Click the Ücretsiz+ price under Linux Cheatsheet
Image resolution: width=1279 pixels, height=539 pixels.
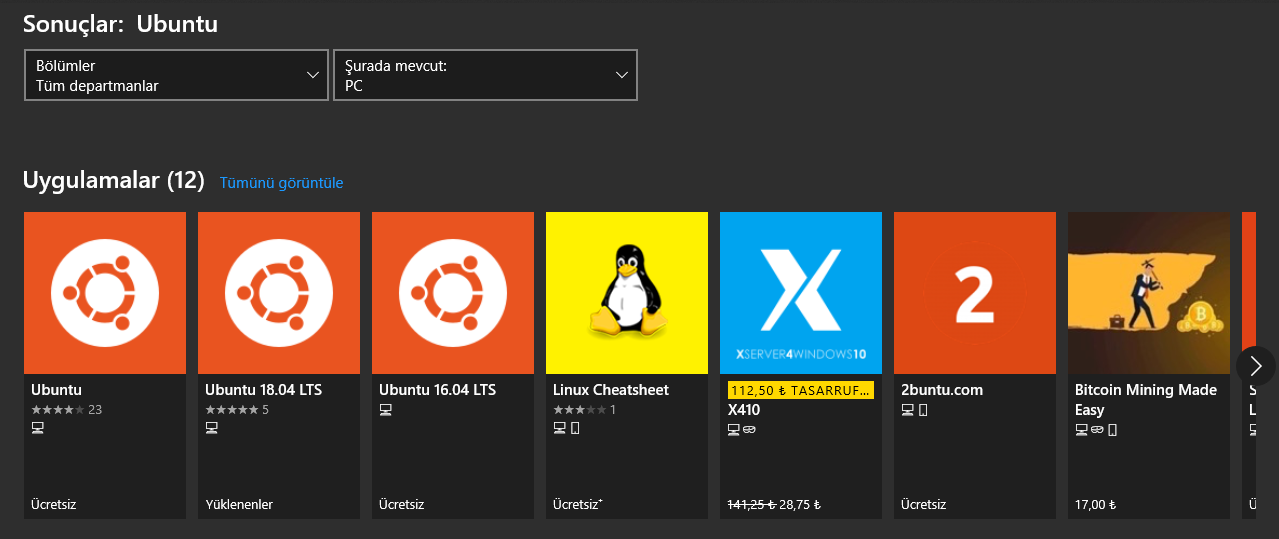click(x=577, y=505)
